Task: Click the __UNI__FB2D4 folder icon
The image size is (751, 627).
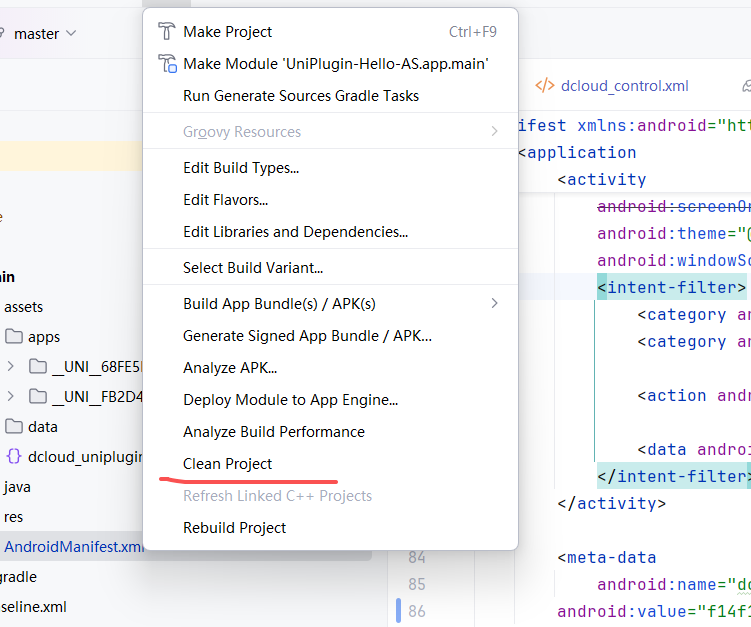Action: click(38, 396)
